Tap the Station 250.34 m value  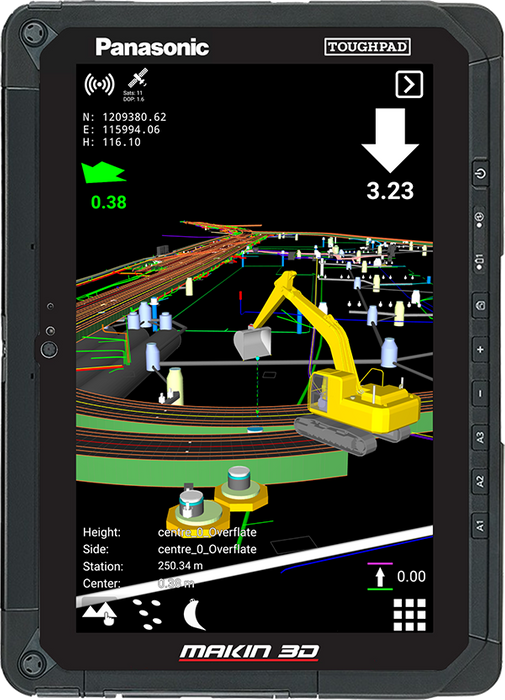coord(180,566)
